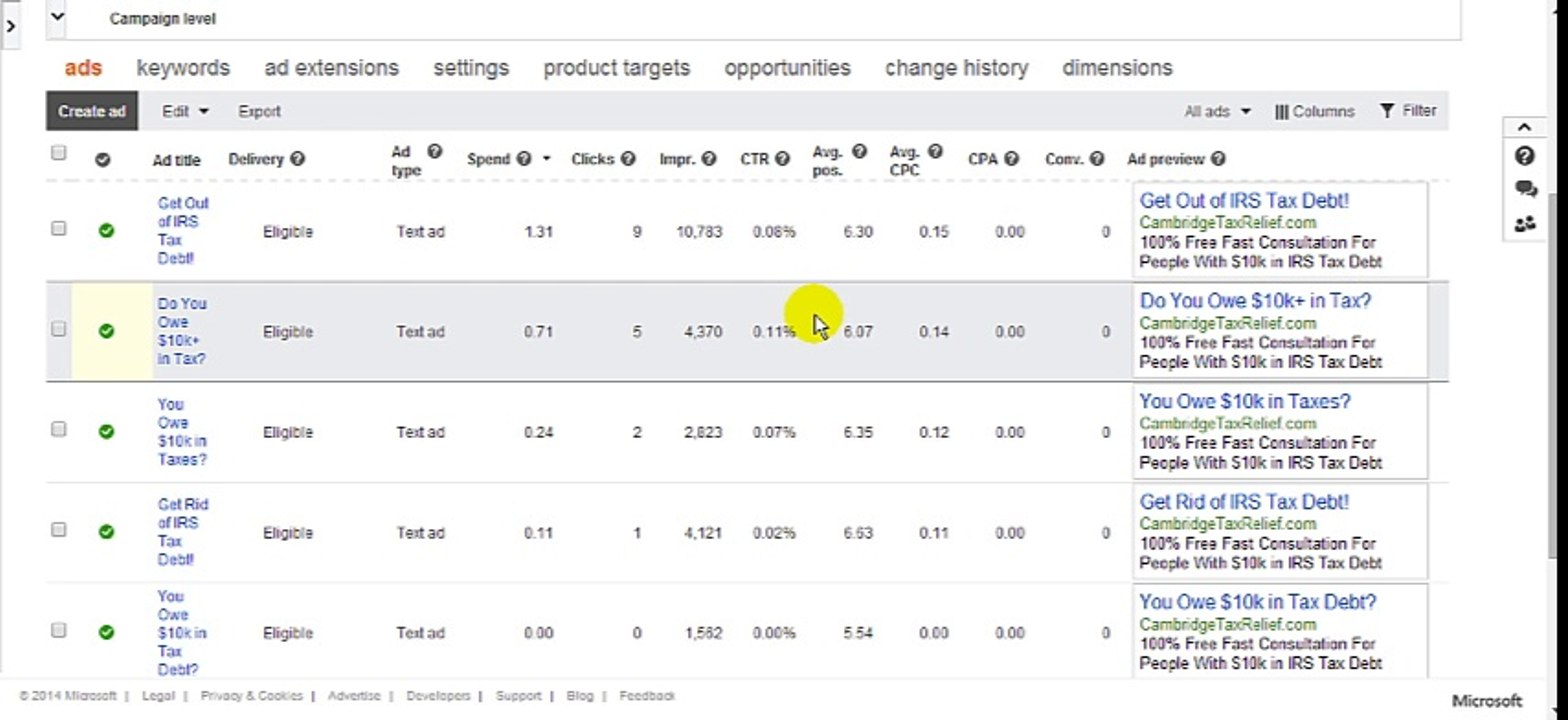Open the All ads filter dropdown

pos(1217,112)
